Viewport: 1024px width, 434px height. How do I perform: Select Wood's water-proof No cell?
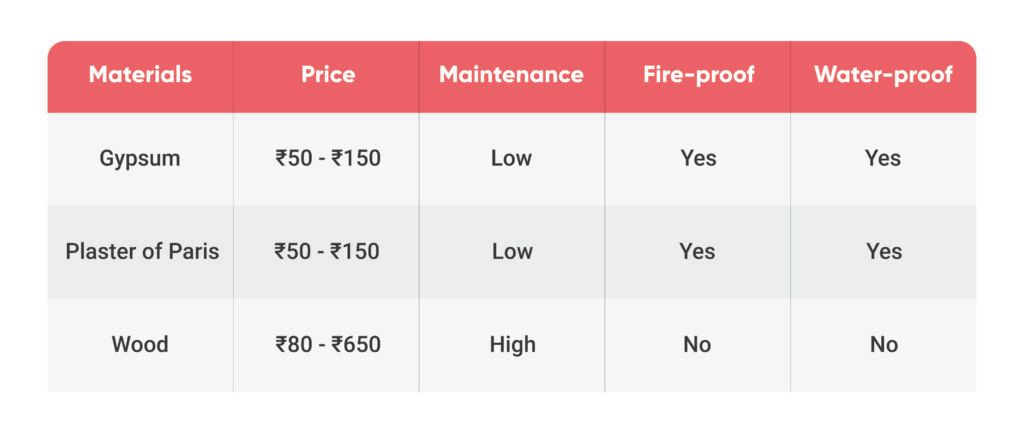[884, 344]
